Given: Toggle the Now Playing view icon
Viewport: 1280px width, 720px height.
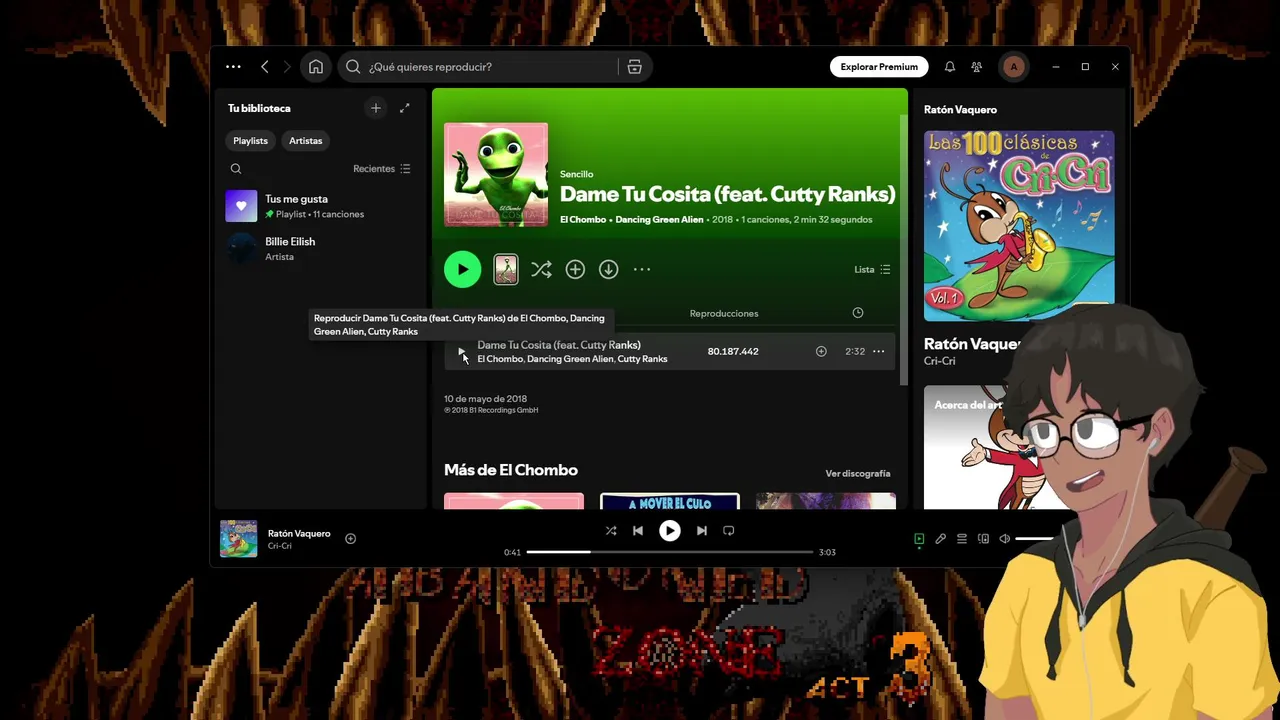Looking at the screenshot, I should pos(919,539).
